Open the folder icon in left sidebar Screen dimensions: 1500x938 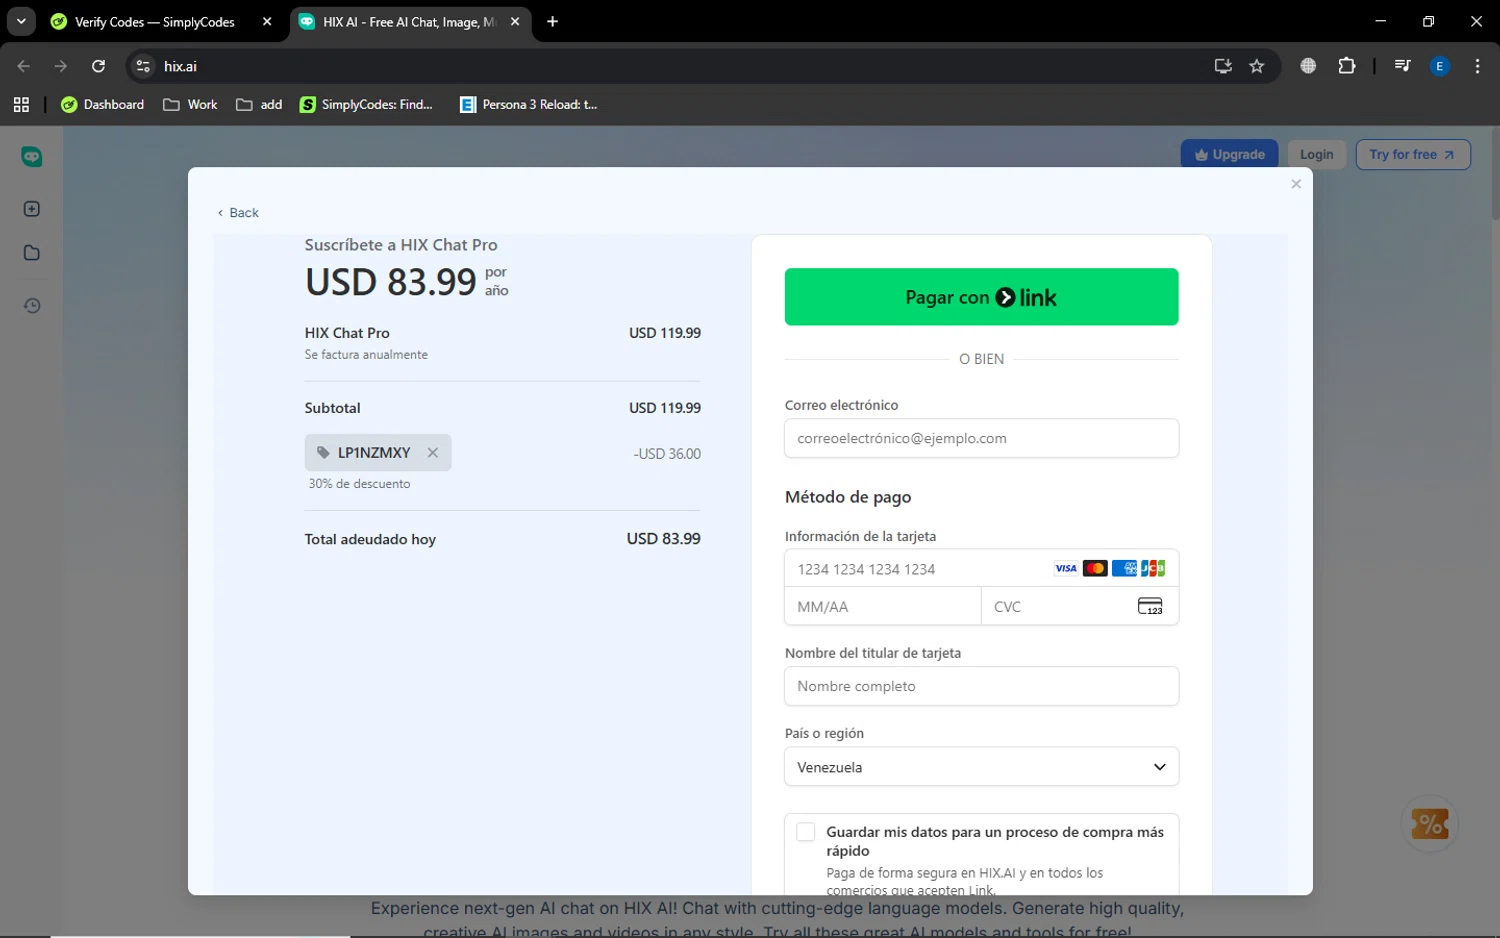(32, 253)
